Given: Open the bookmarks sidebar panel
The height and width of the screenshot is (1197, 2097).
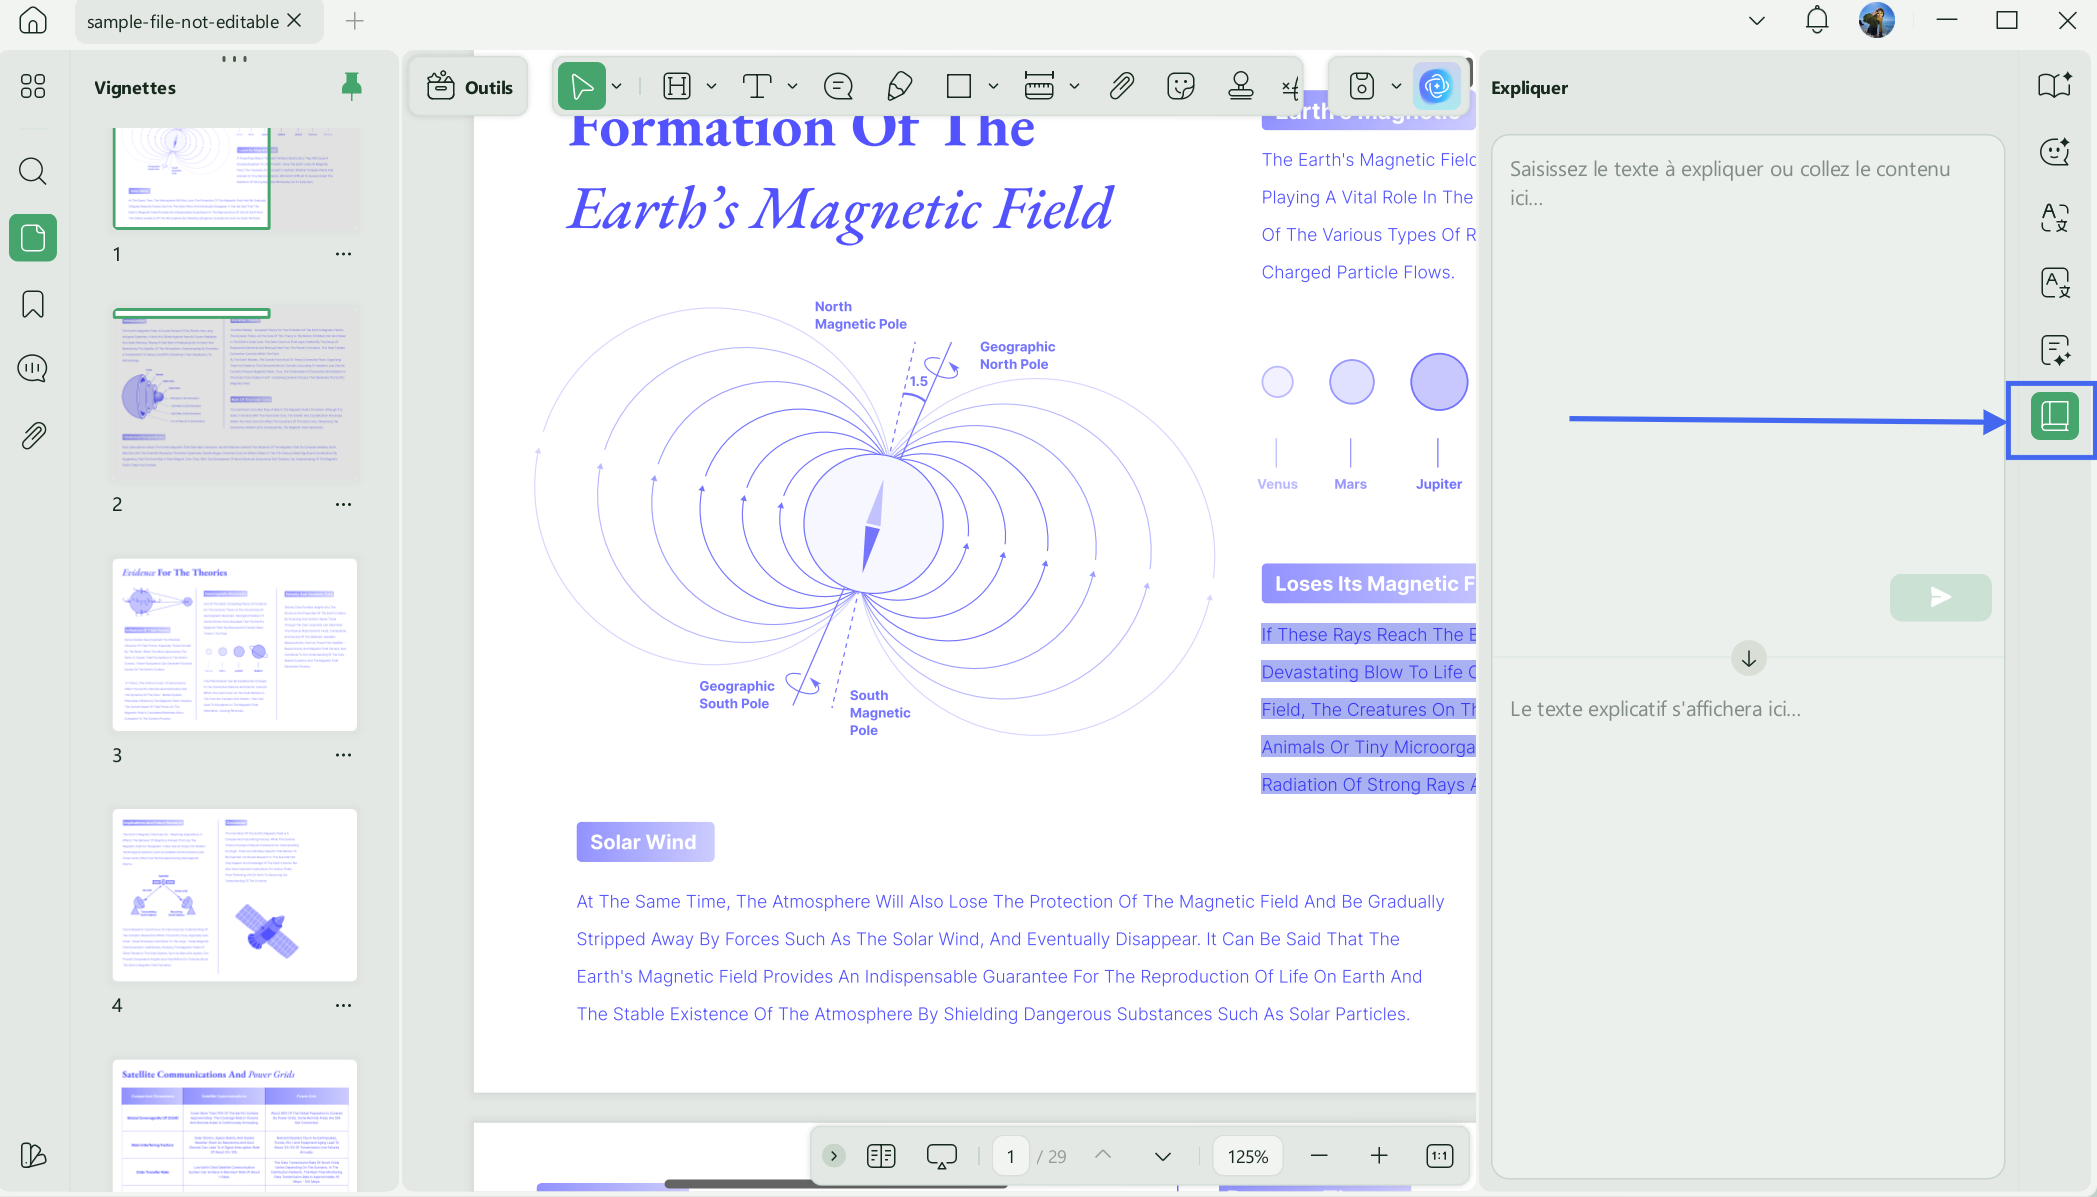Looking at the screenshot, I should (x=33, y=304).
